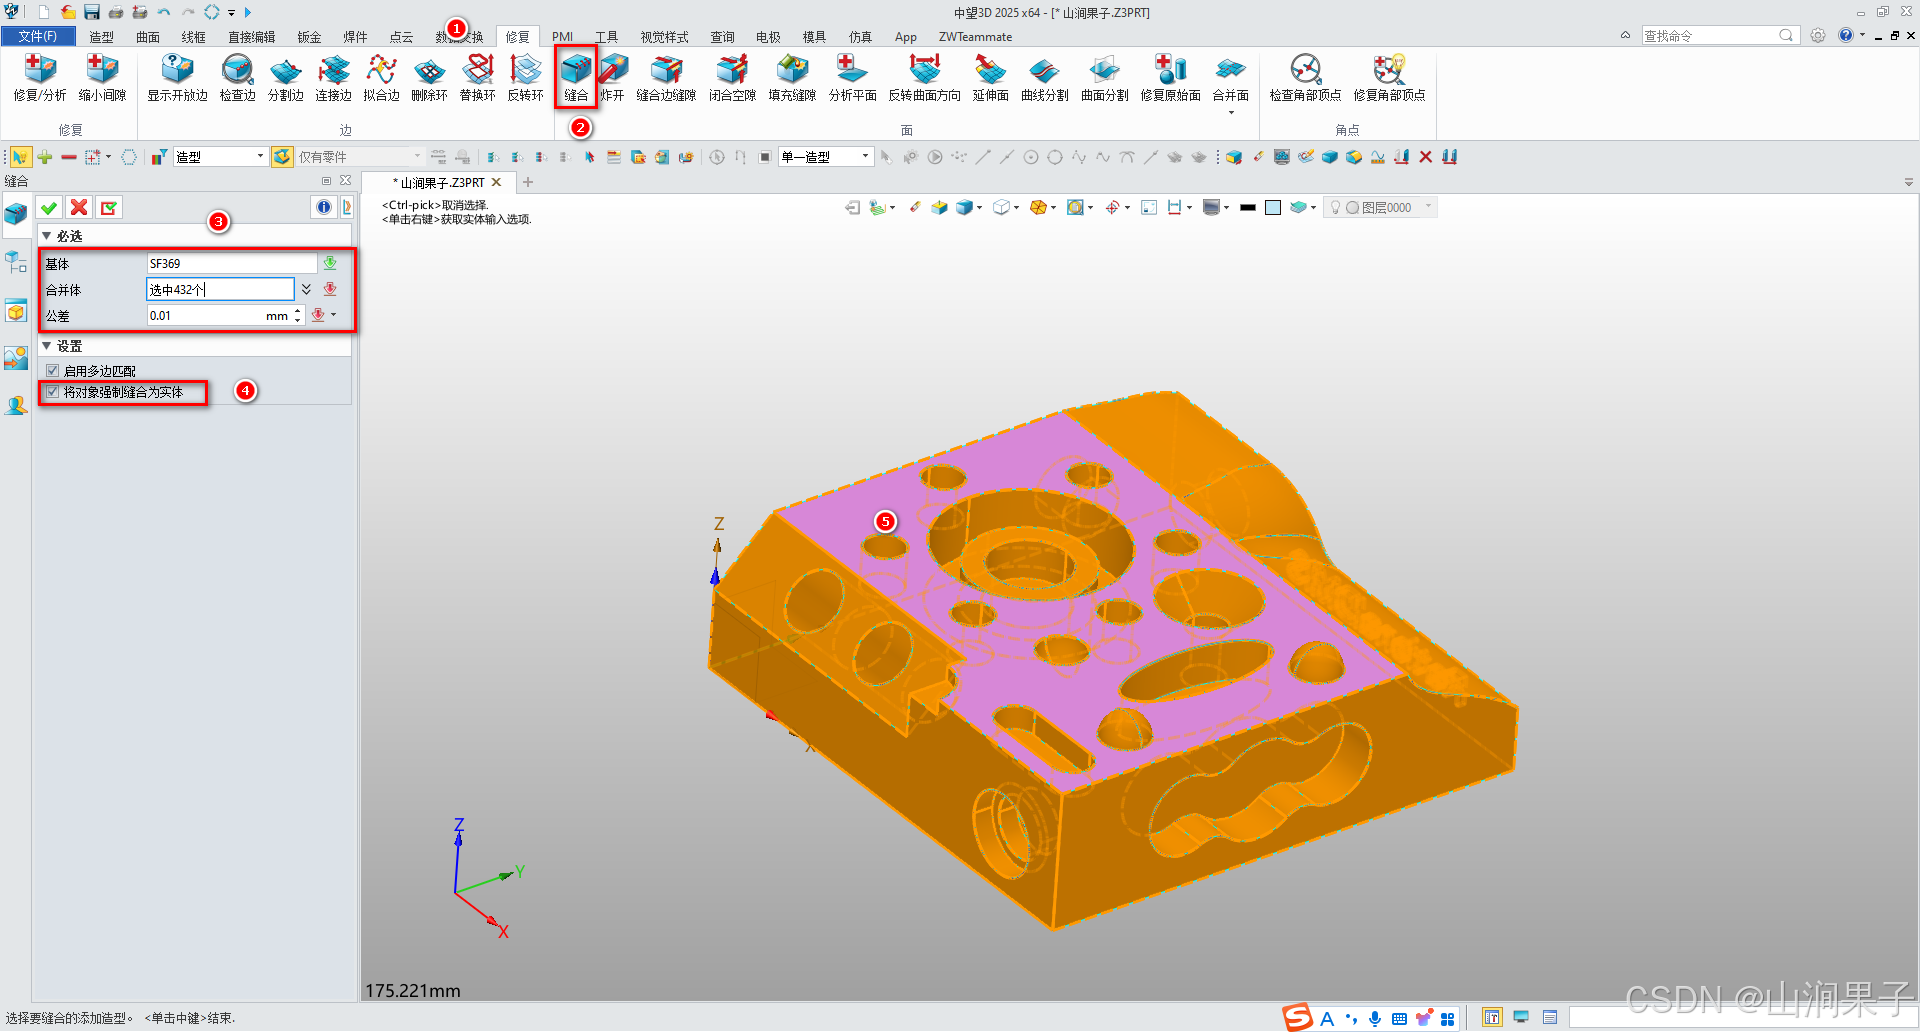
Task: Open the 仅有零件 filter dropdown
Action: point(417,156)
